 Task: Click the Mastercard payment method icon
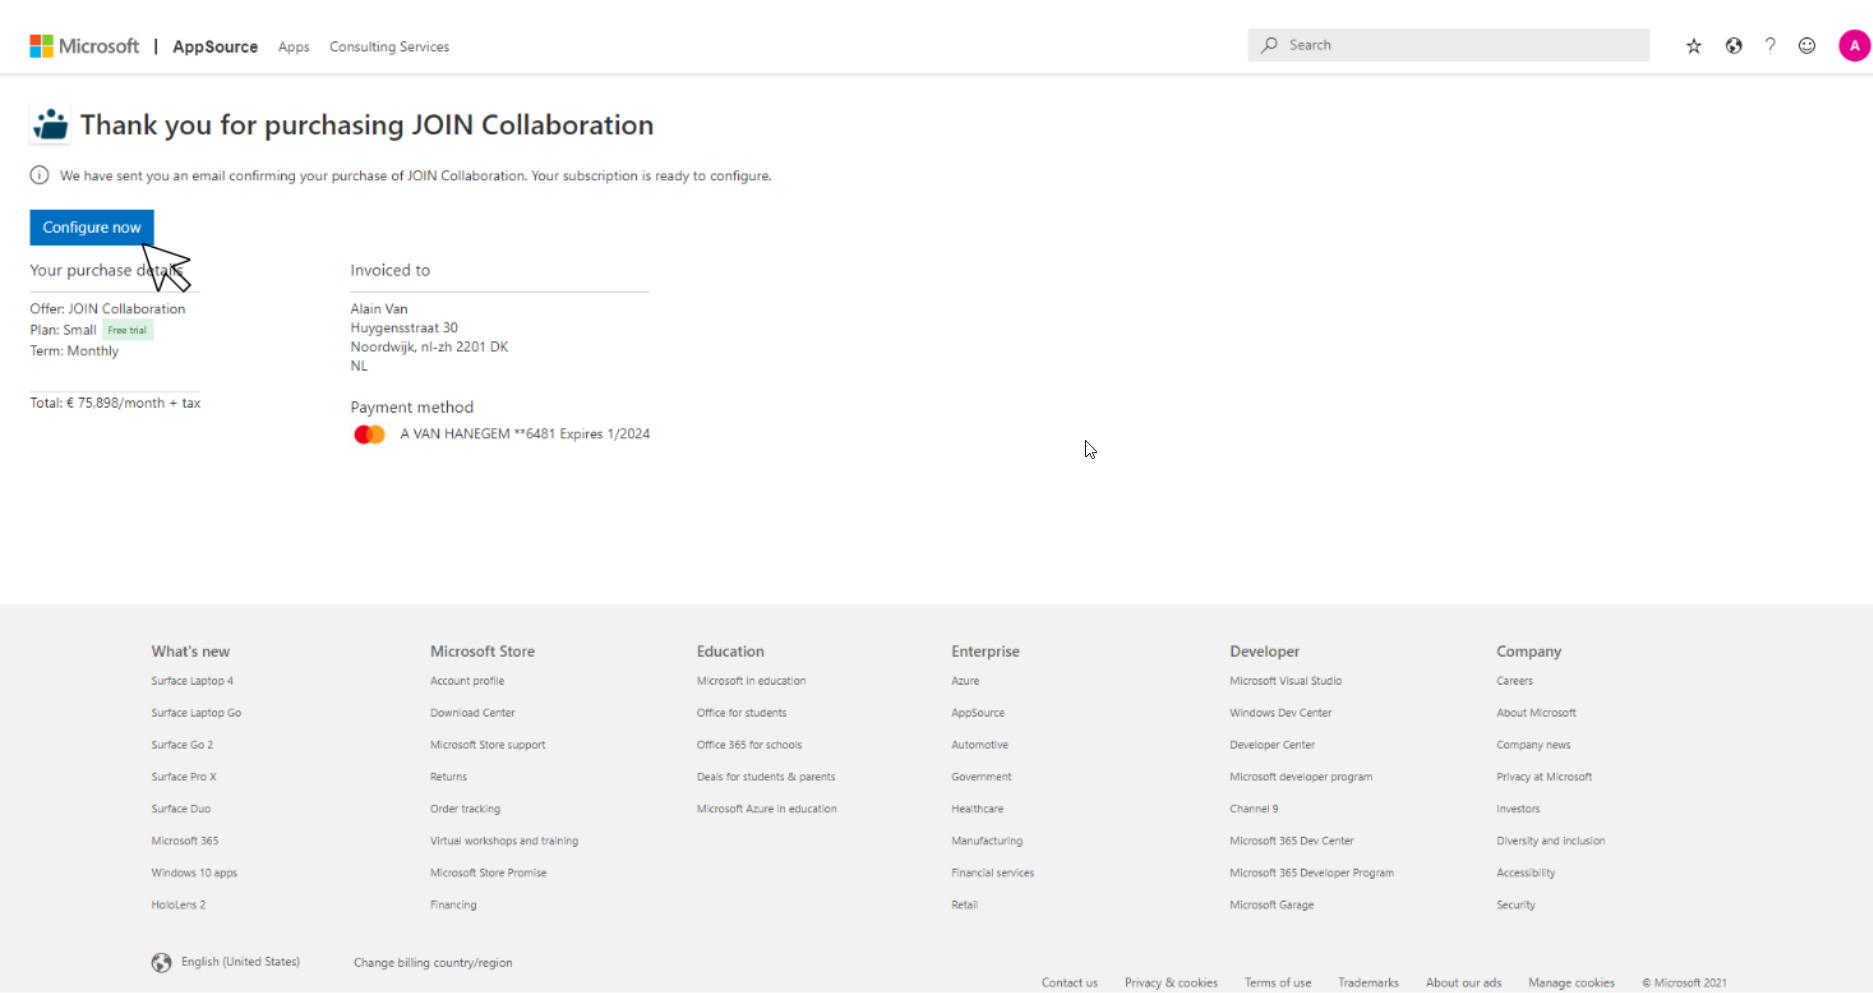[x=369, y=434]
